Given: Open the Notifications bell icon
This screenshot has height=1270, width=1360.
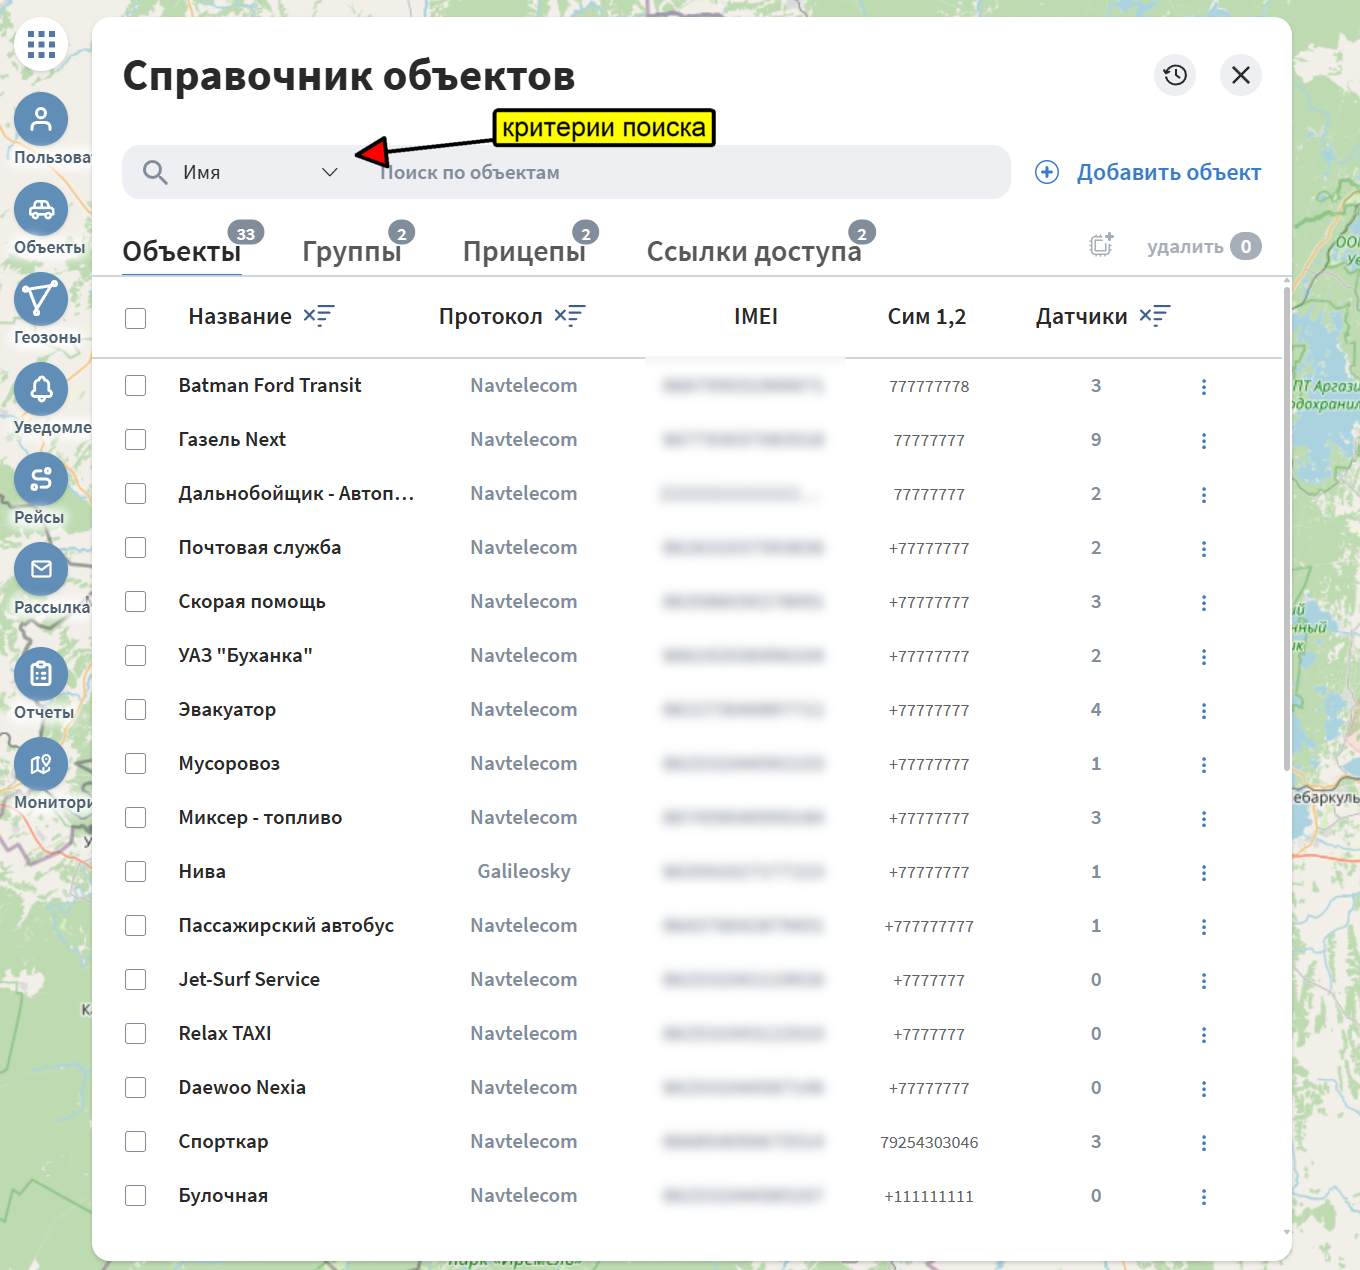Looking at the screenshot, I should (x=41, y=390).
